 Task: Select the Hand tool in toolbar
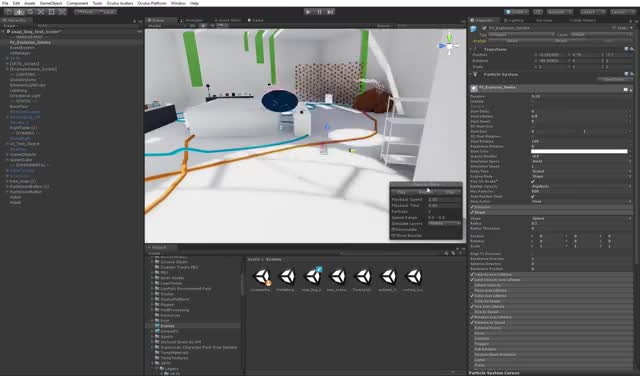pyautogui.click(x=9, y=12)
